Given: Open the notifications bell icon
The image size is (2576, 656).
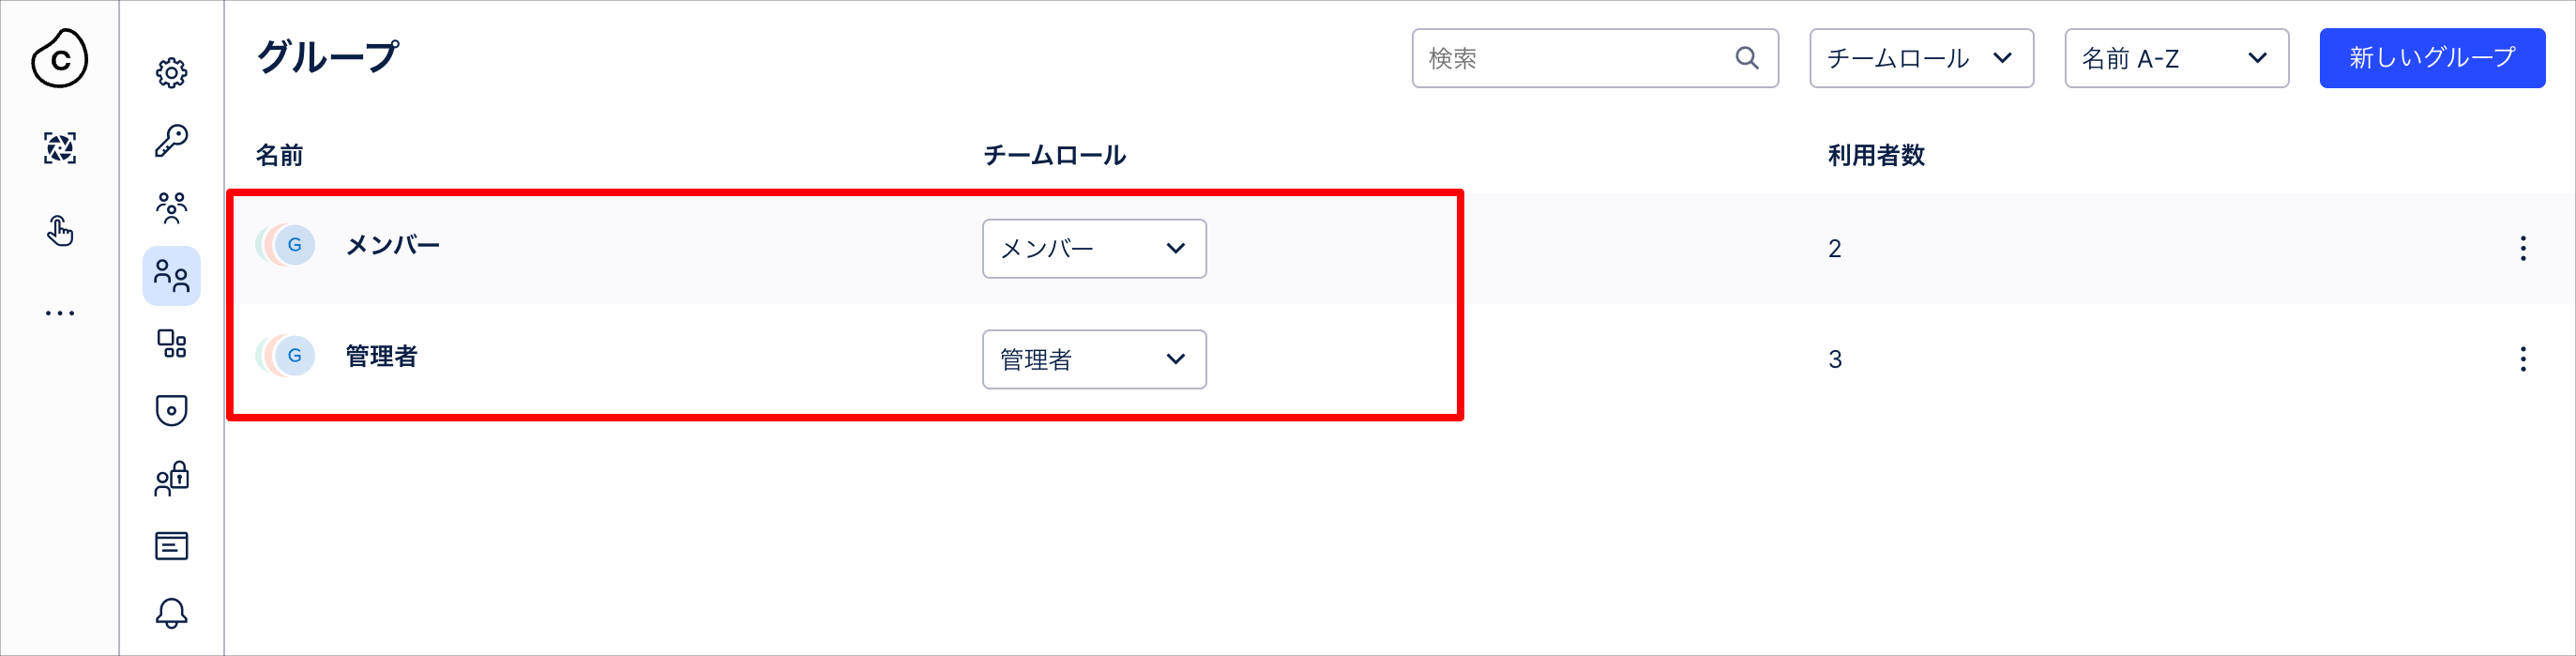Looking at the screenshot, I should (x=171, y=613).
